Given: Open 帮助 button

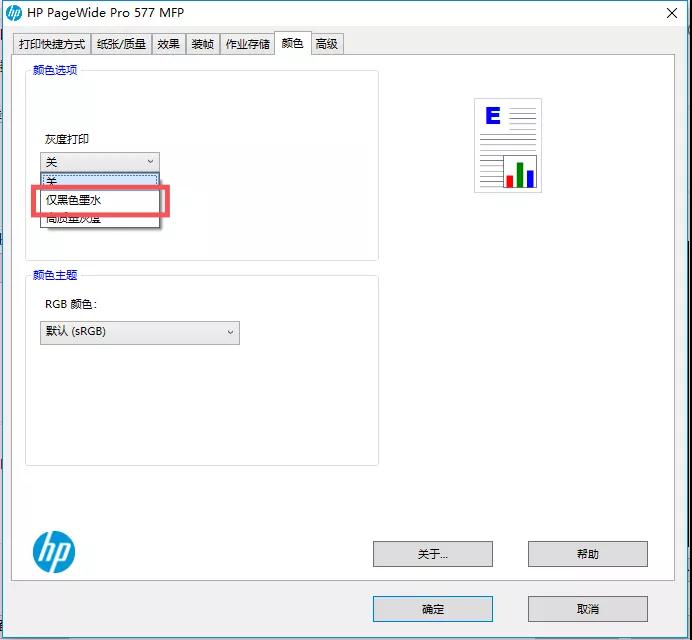Looking at the screenshot, I should point(588,553).
